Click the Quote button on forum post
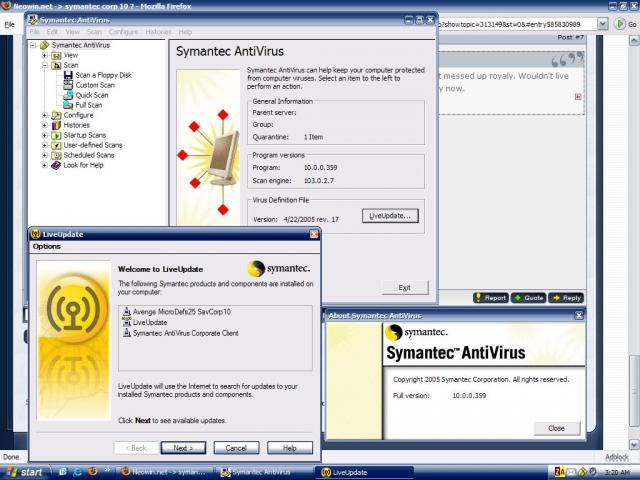The height and width of the screenshot is (480, 640). [x=529, y=298]
